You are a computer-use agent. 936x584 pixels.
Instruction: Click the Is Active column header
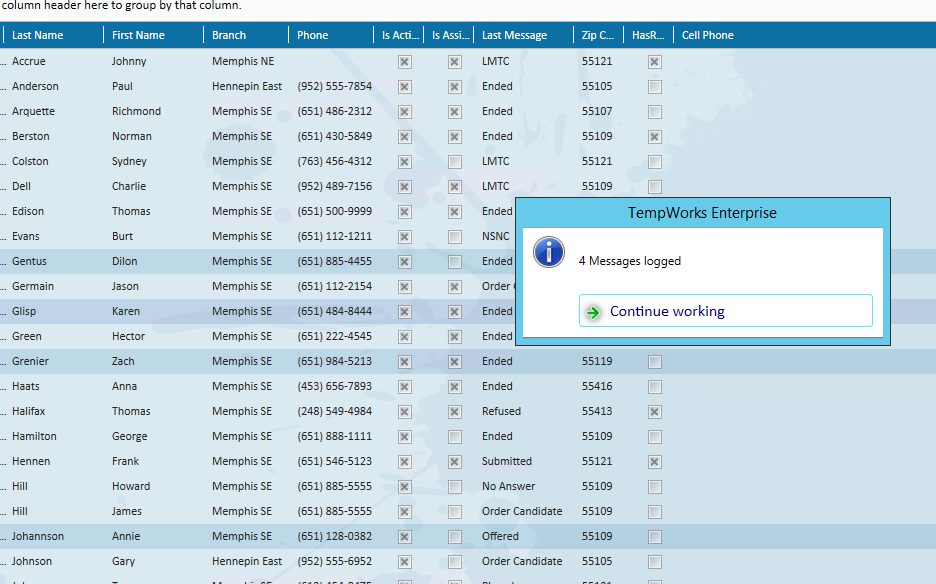click(400, 35)
